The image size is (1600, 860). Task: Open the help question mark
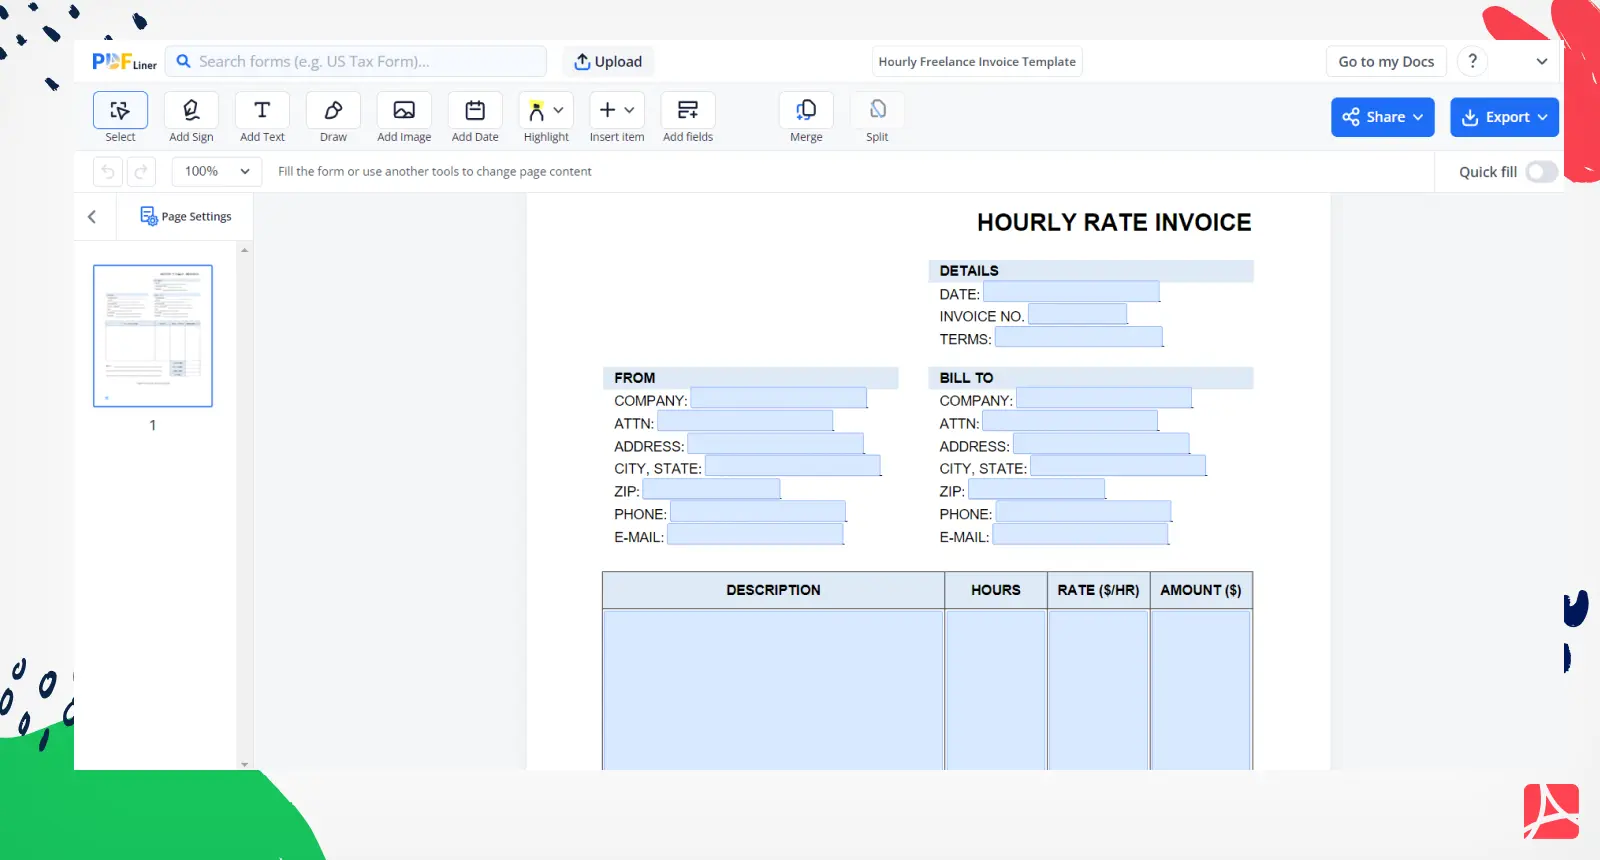click(1472, 61)
